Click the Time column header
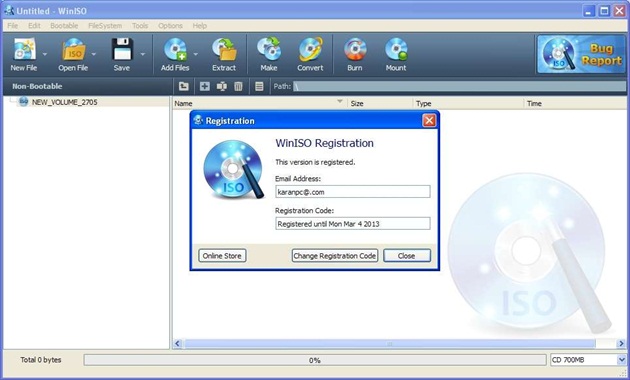The height and width of the screenshot is (380, 630). [x=575, y=103]
